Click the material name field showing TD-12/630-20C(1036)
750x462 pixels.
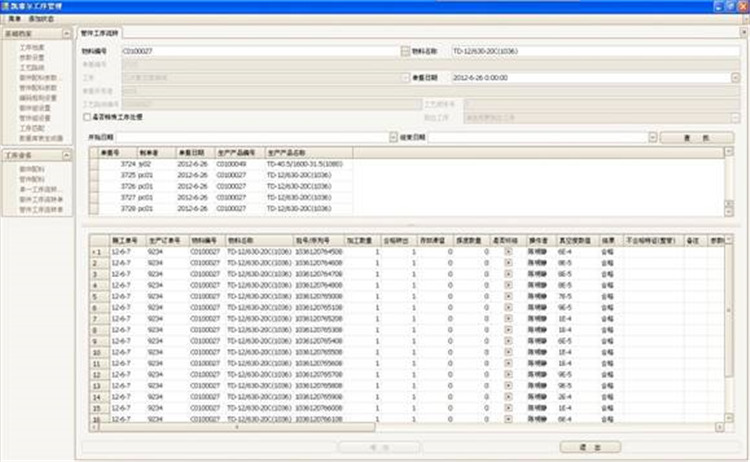point(590,50)
